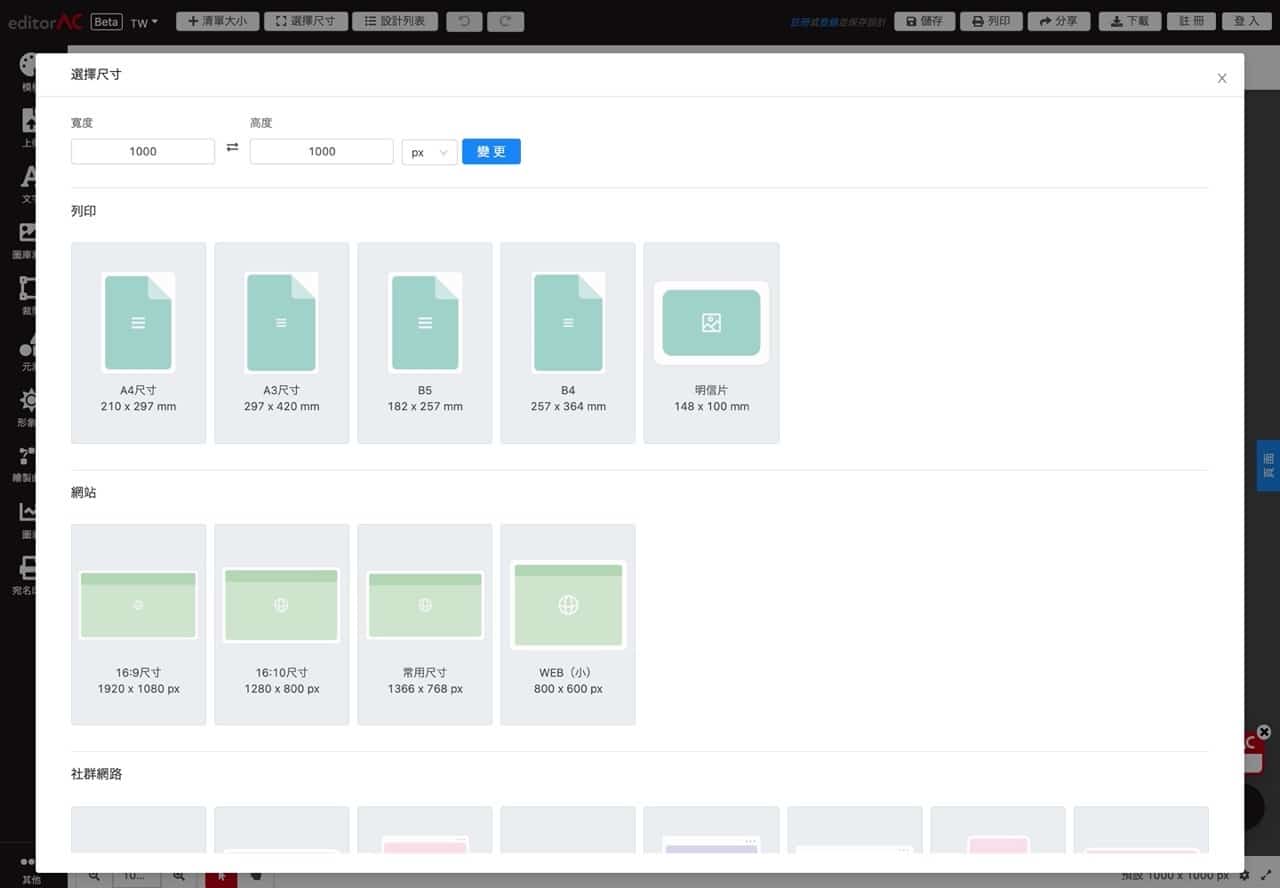Close the 選擇尺寸 dialog with the X
Image resolution: width=1280 pixels, height=888 pixels.
(1222, 78)
